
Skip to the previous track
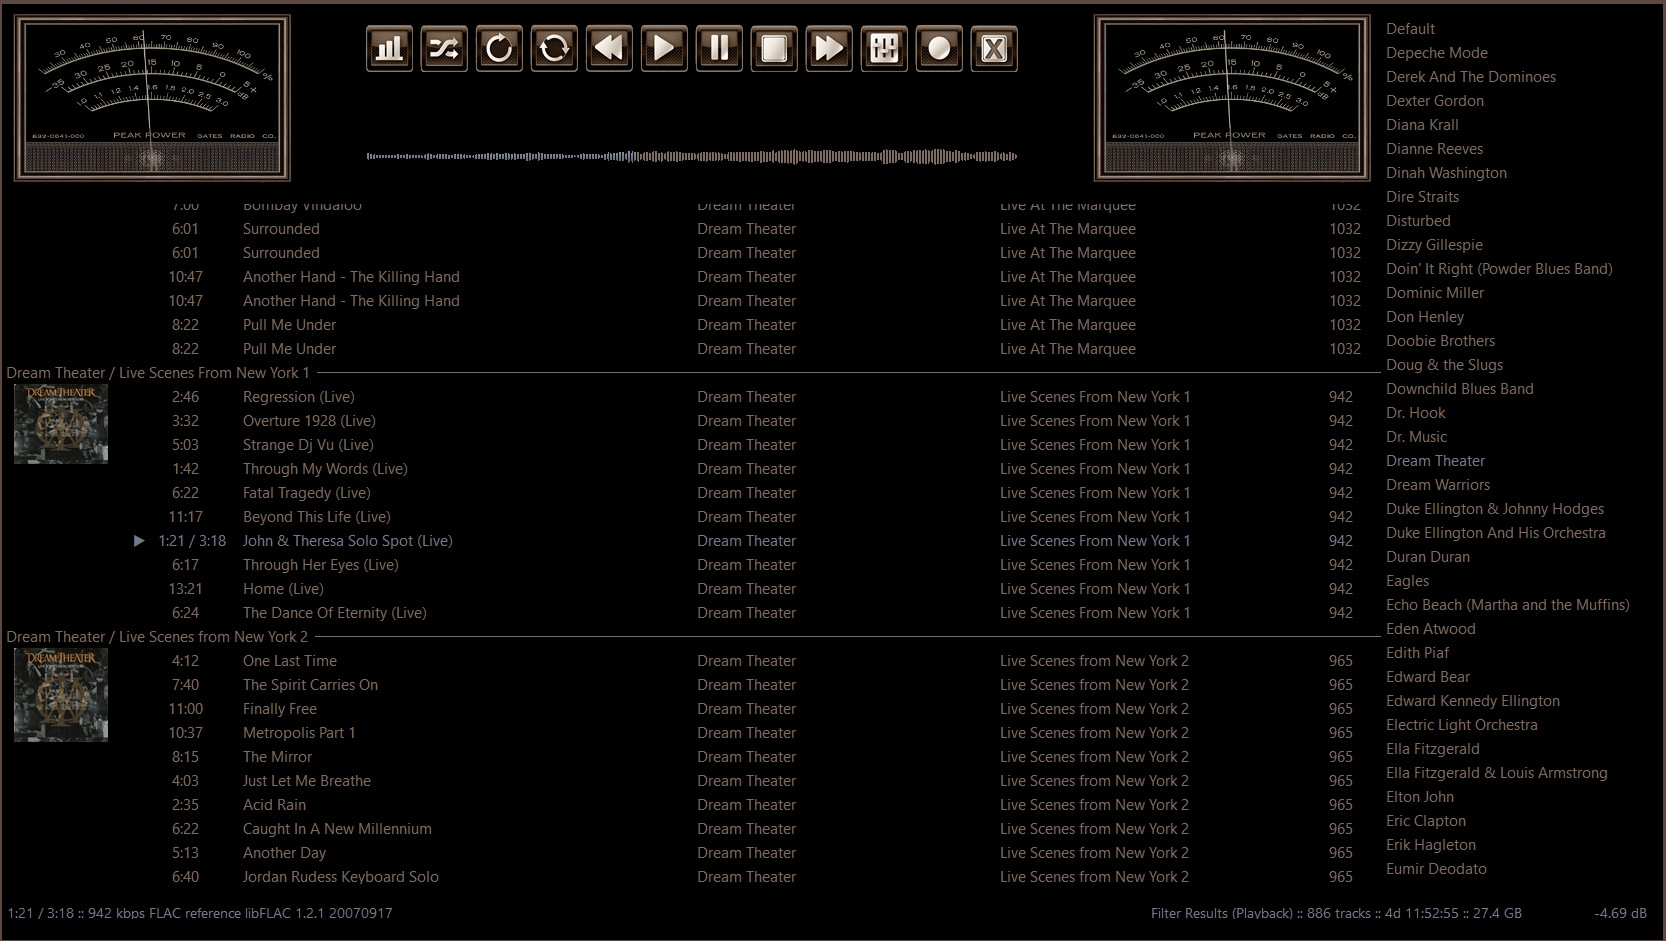point(609,48)
